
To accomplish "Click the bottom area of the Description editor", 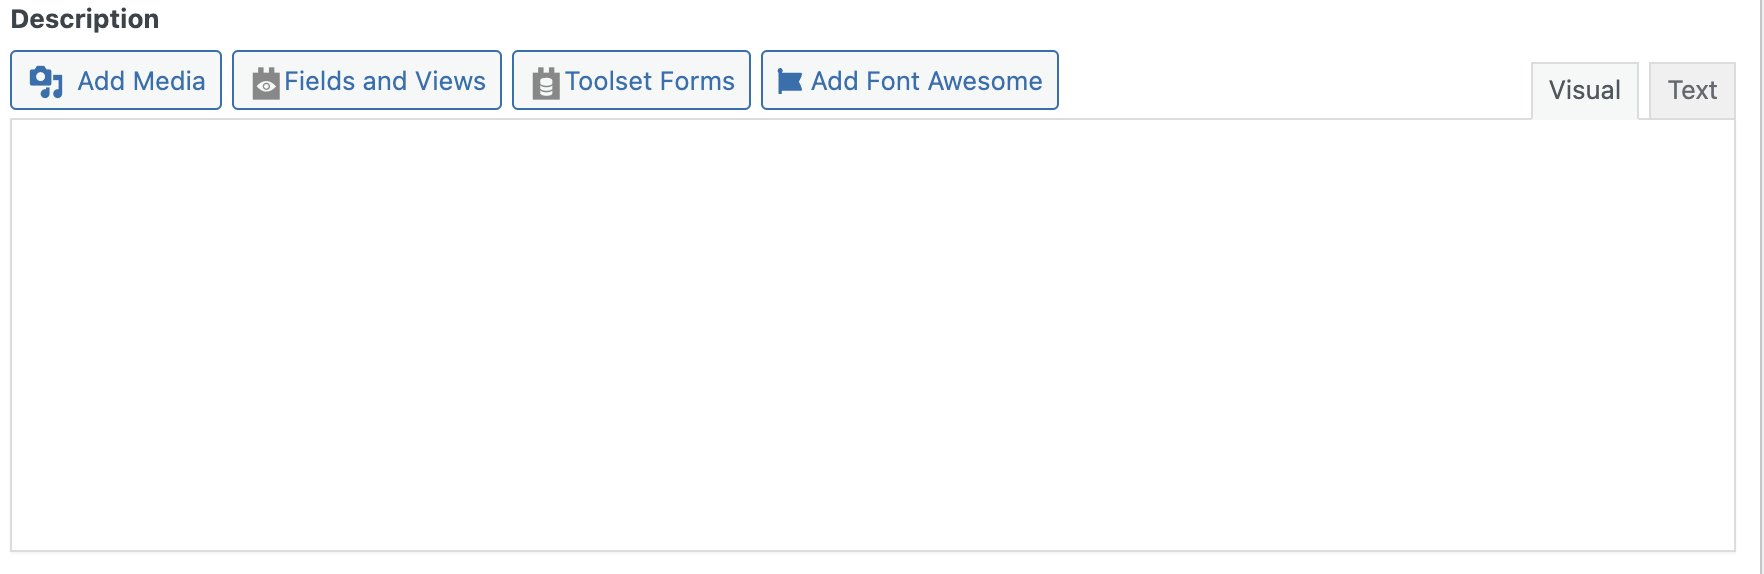I will pos(873,525).
